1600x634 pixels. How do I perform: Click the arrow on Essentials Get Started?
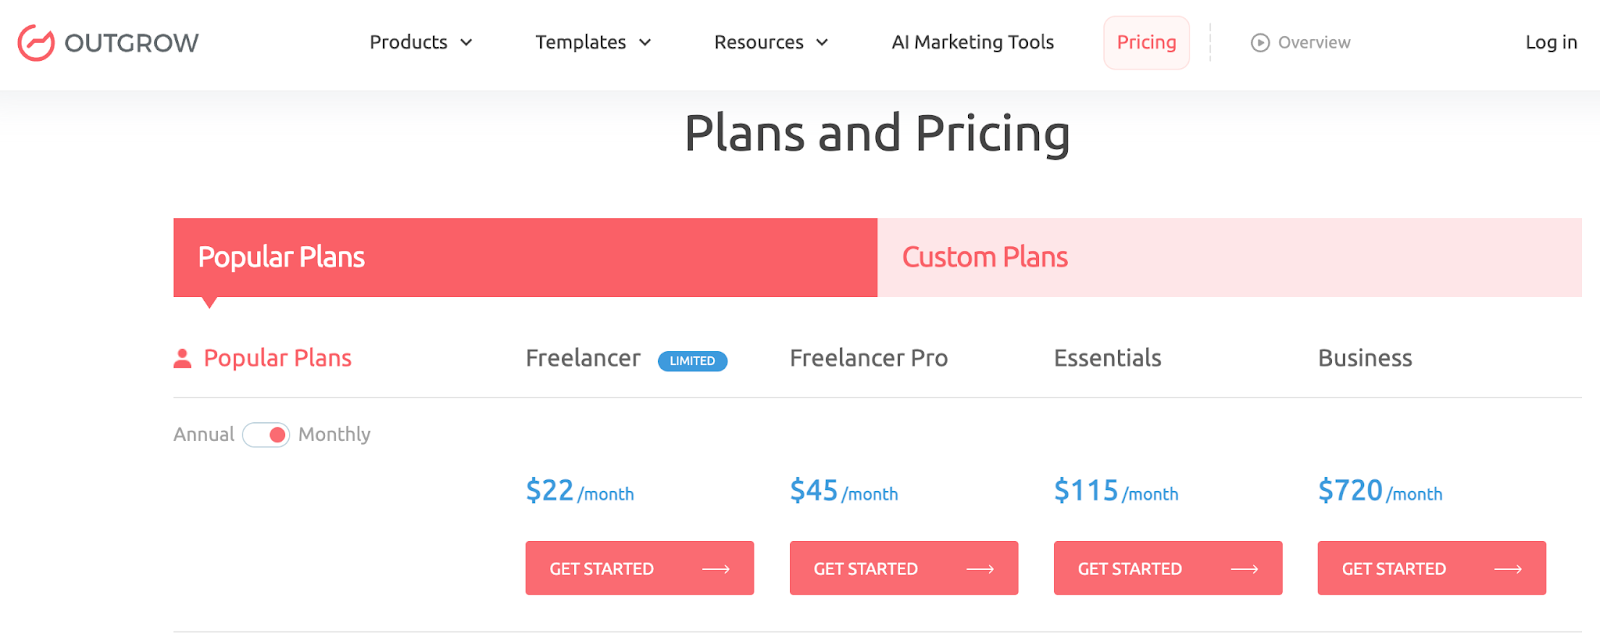(x=1244, y=569)
